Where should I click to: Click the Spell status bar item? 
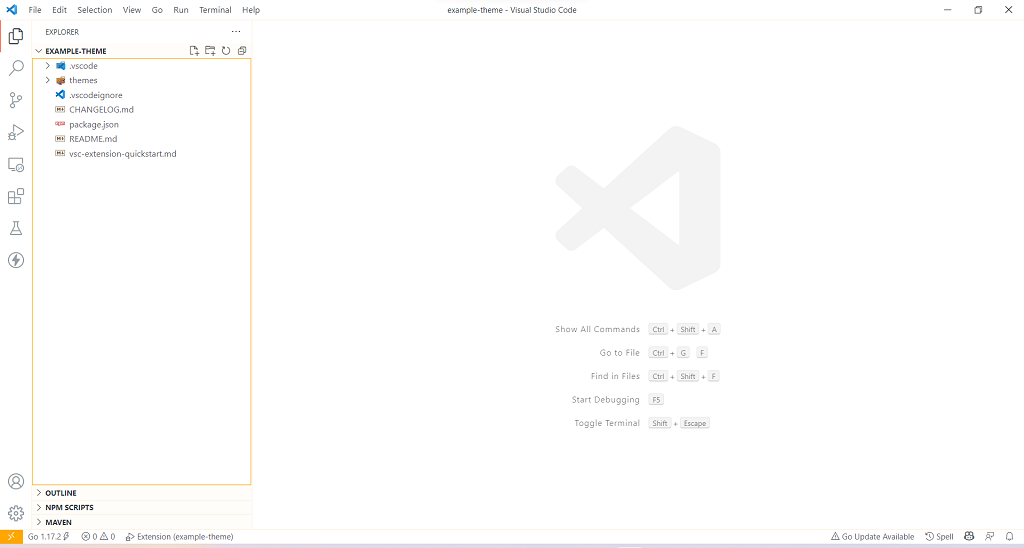[940, 536]
